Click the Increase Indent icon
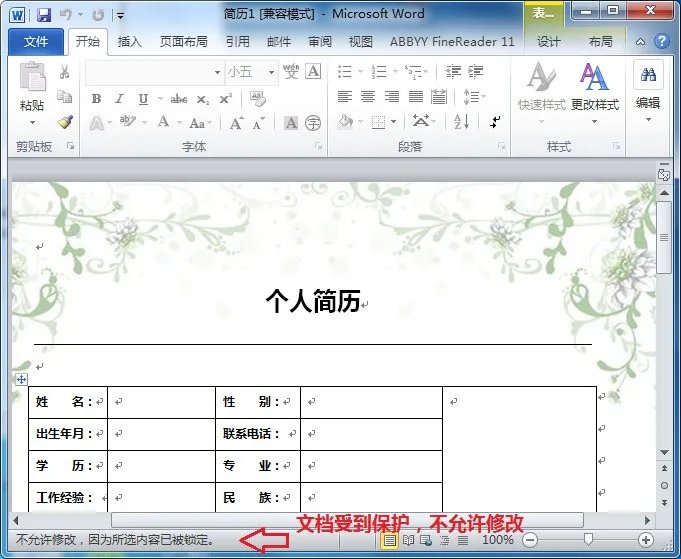Screen dimensions: 681x559 [476, 72]
